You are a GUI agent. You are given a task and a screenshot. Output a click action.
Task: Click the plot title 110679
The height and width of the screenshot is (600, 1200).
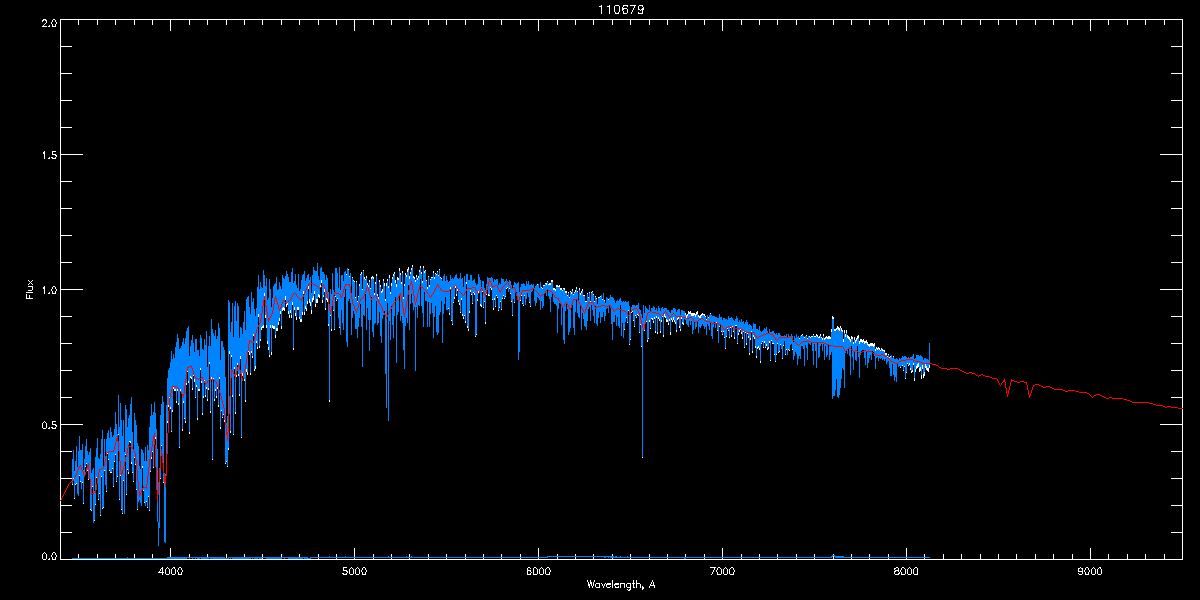coord(621,10)
